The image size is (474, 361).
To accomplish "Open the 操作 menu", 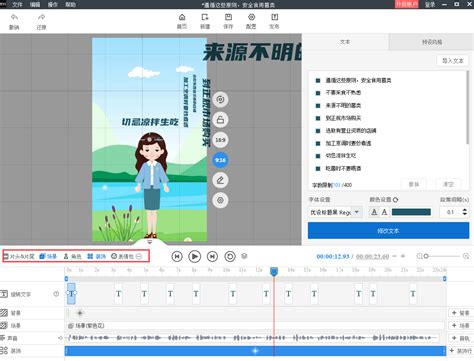I will [x=53, y=4].
